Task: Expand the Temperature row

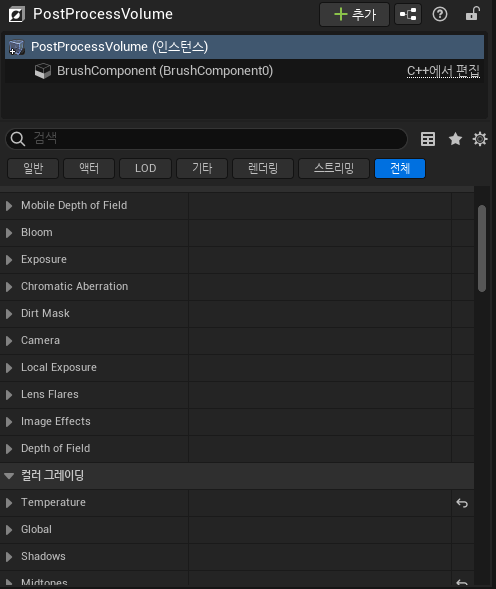Action: (x=9, y=503)
